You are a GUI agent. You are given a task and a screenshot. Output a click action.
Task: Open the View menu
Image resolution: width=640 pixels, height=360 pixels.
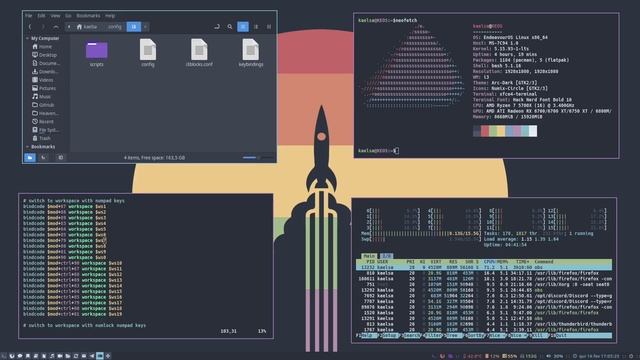point(55,16)
